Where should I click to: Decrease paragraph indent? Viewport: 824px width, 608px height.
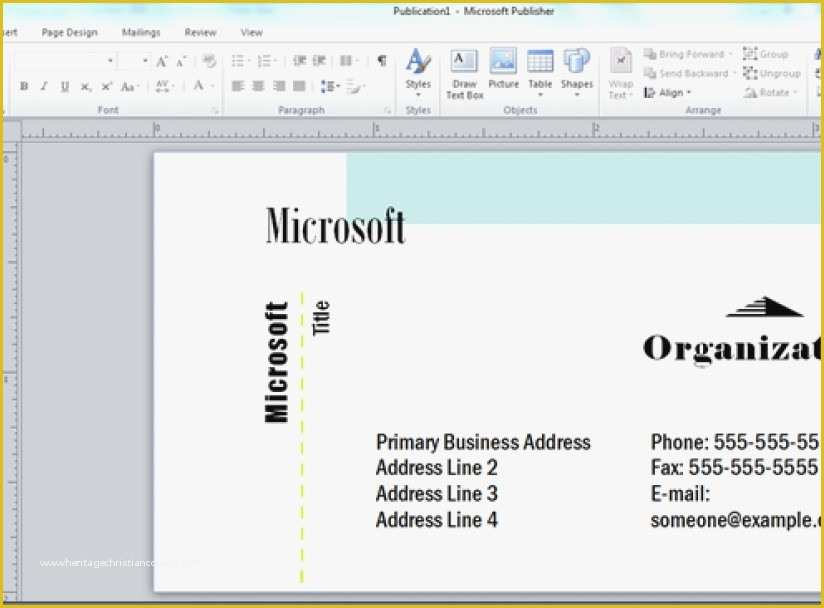pos(300,61)
